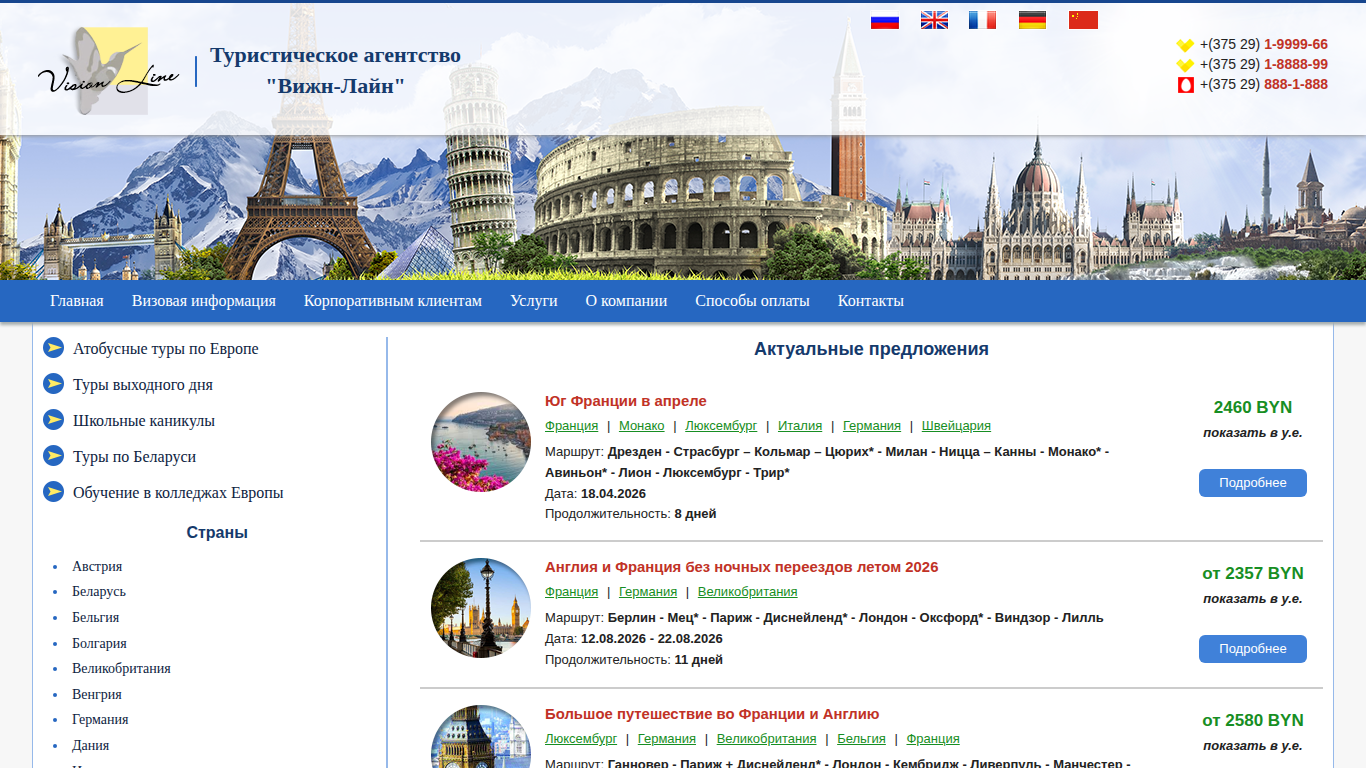Click operator icon beside 1-8888-99 phone number
The image size is (1366, 768).
tap(1186, 65)
